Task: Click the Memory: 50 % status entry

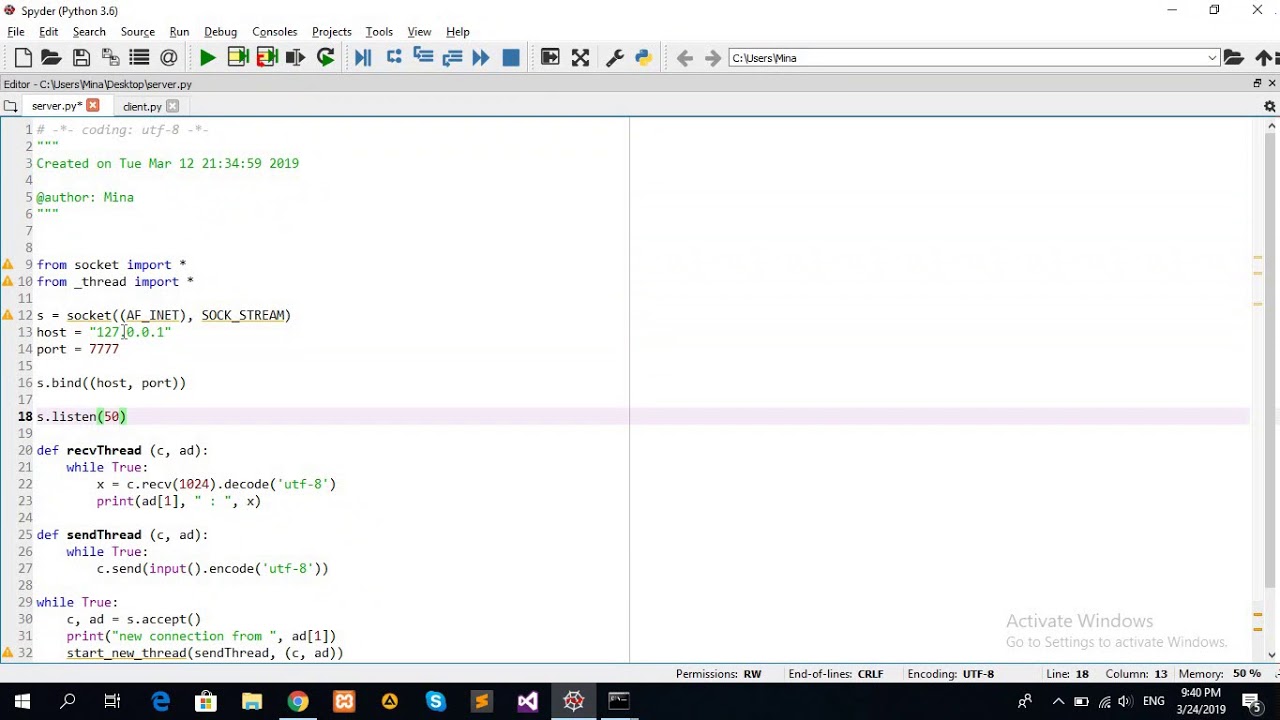Action: [1219, 674]
